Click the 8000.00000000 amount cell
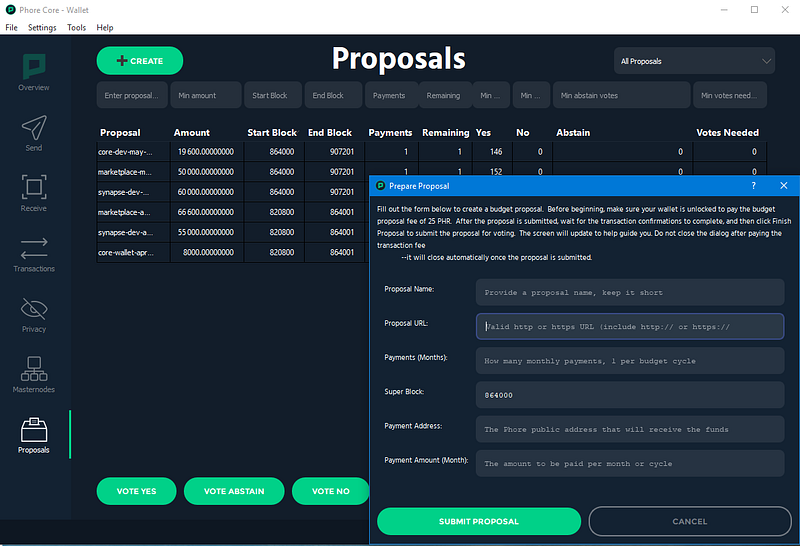Viewport: 800px width, 546px height. (207, 252)
